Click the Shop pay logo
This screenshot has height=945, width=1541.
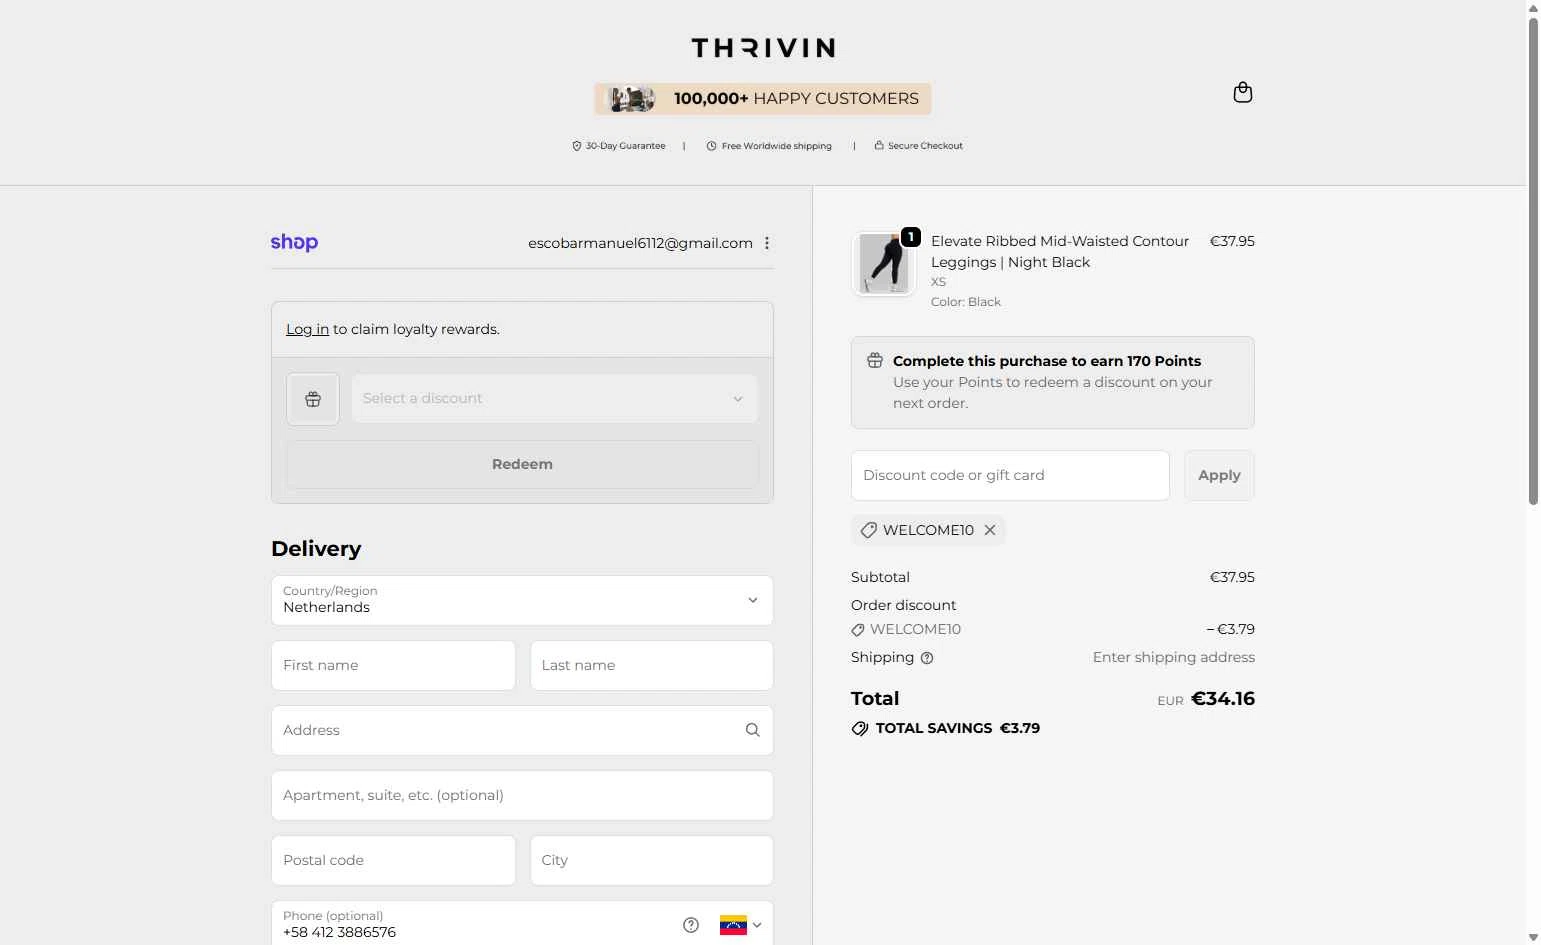coord(294,243)
